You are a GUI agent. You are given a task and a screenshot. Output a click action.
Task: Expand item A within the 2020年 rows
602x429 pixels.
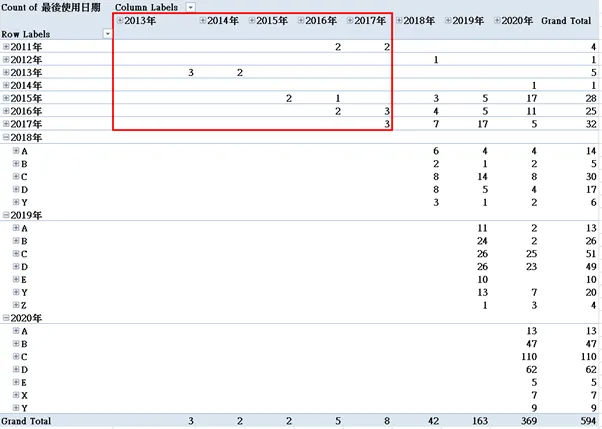[x=16, y=331]
